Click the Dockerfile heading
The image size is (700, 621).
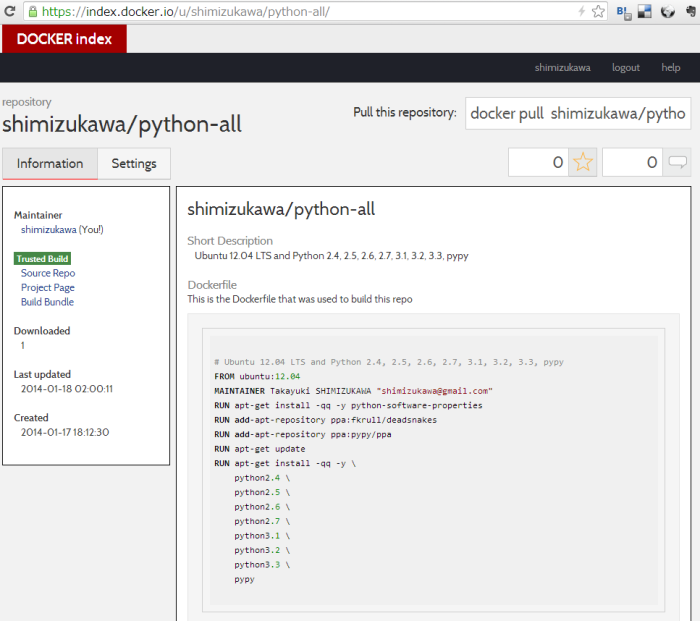(212, 285)
